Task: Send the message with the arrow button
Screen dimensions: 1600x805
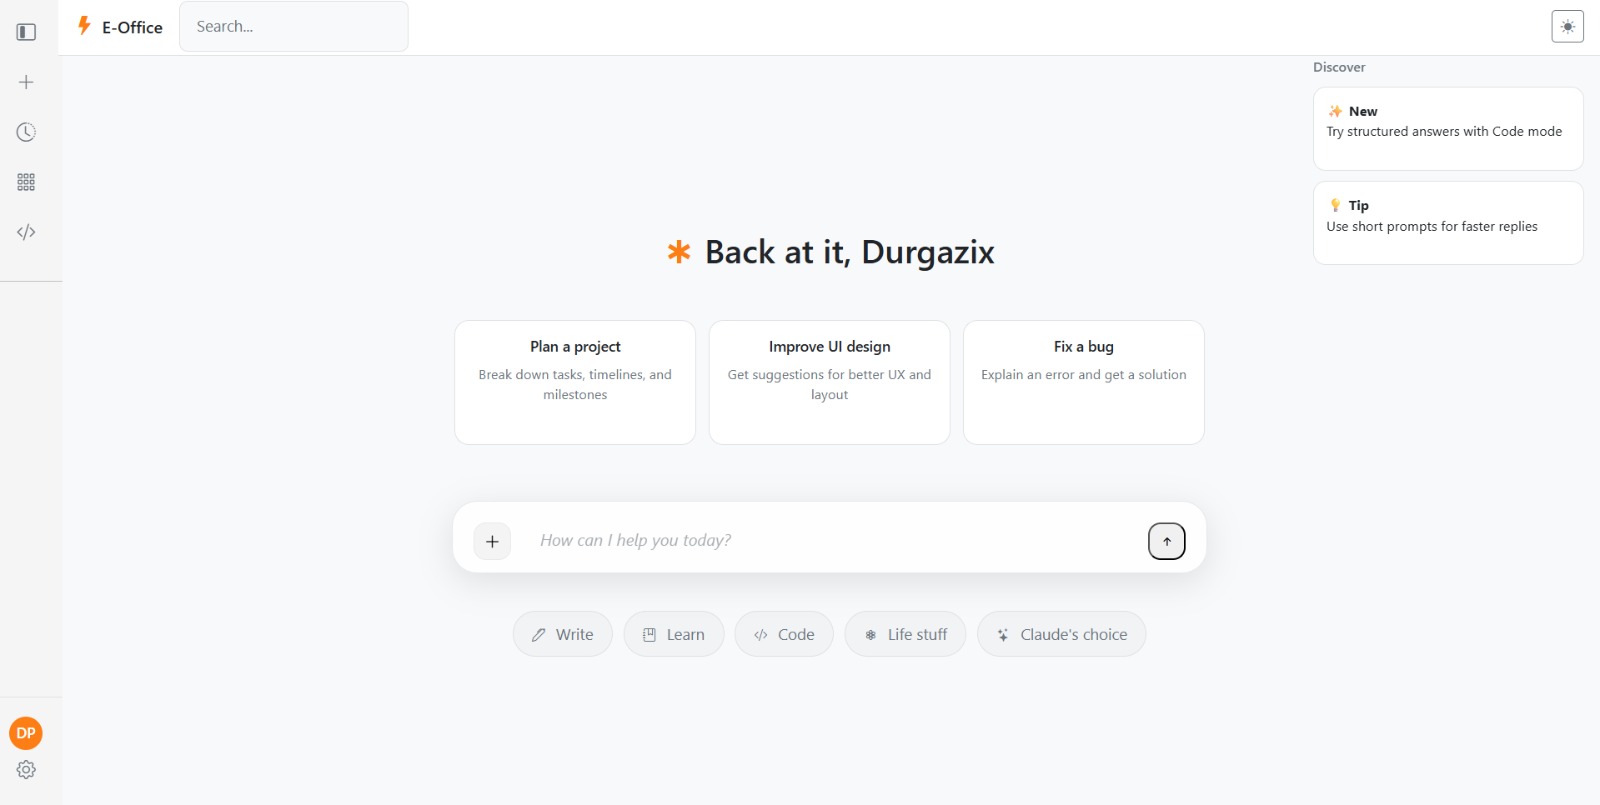Action: [x=1166, y=541]
